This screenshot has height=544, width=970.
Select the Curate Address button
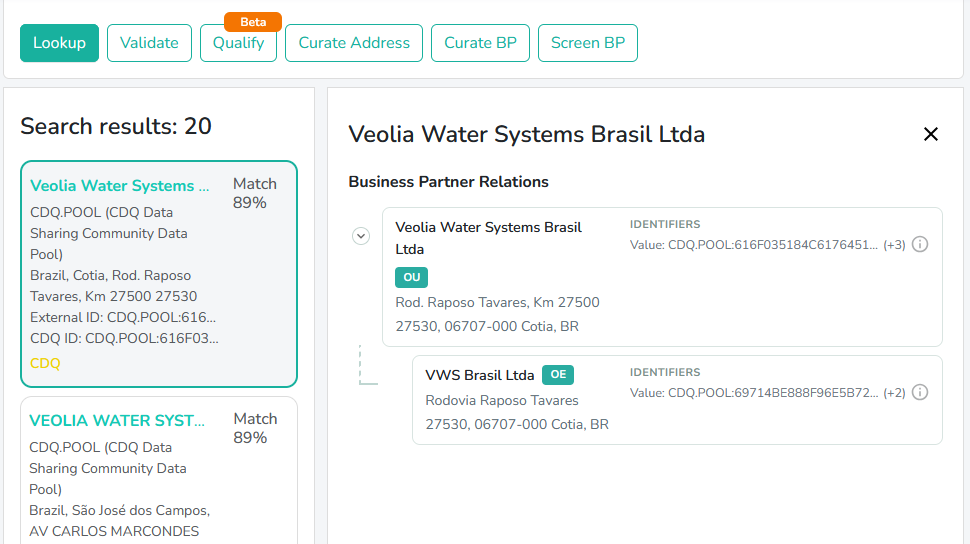point(354,43)
